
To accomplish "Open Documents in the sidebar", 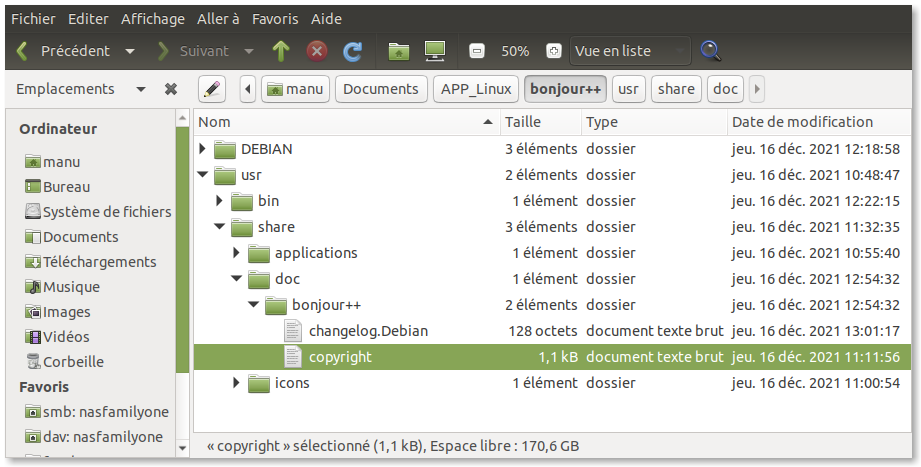I will point(71,237).
